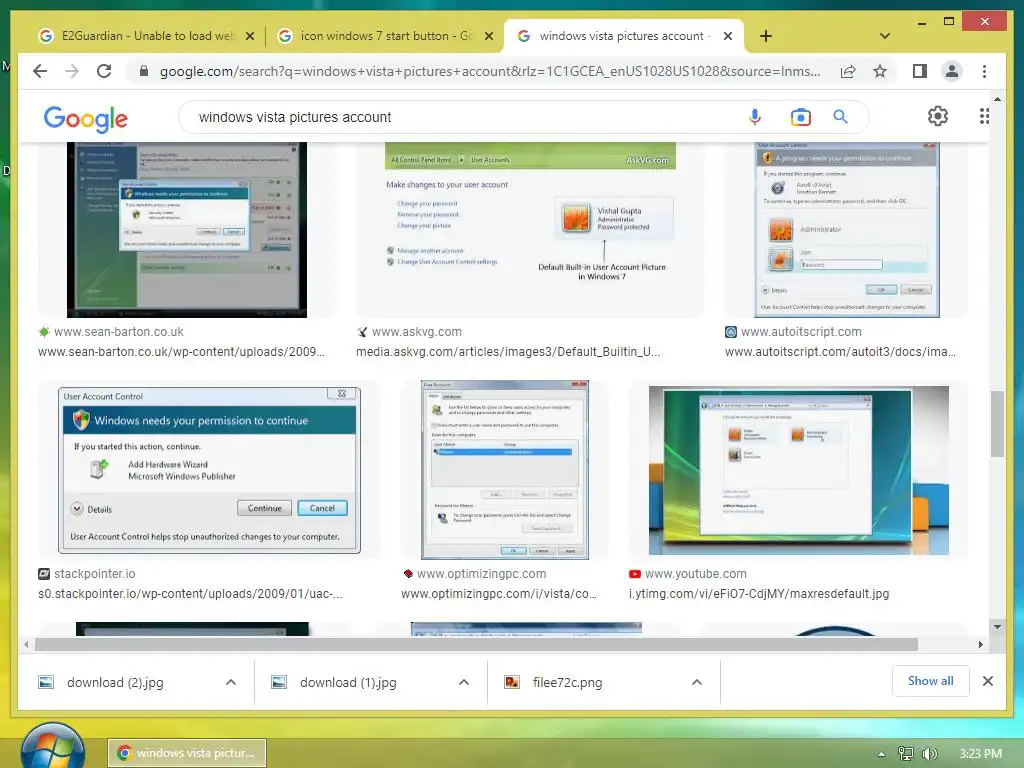This screenshot has width=1024, height=768.
Task: Click the horizontal scrollbar thumb
Action: (x=476, y=644)
